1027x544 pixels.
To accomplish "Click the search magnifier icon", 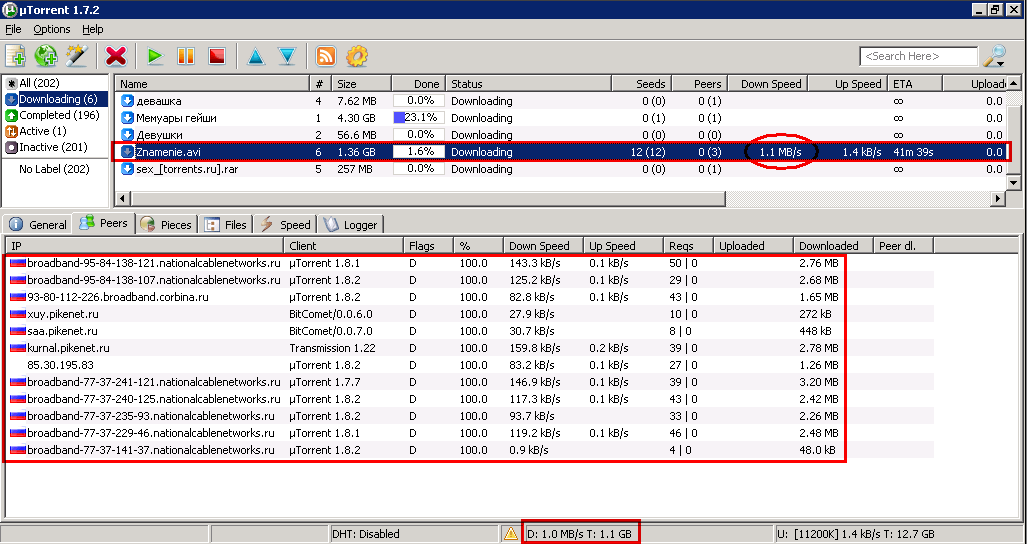I will coord(994,56).
